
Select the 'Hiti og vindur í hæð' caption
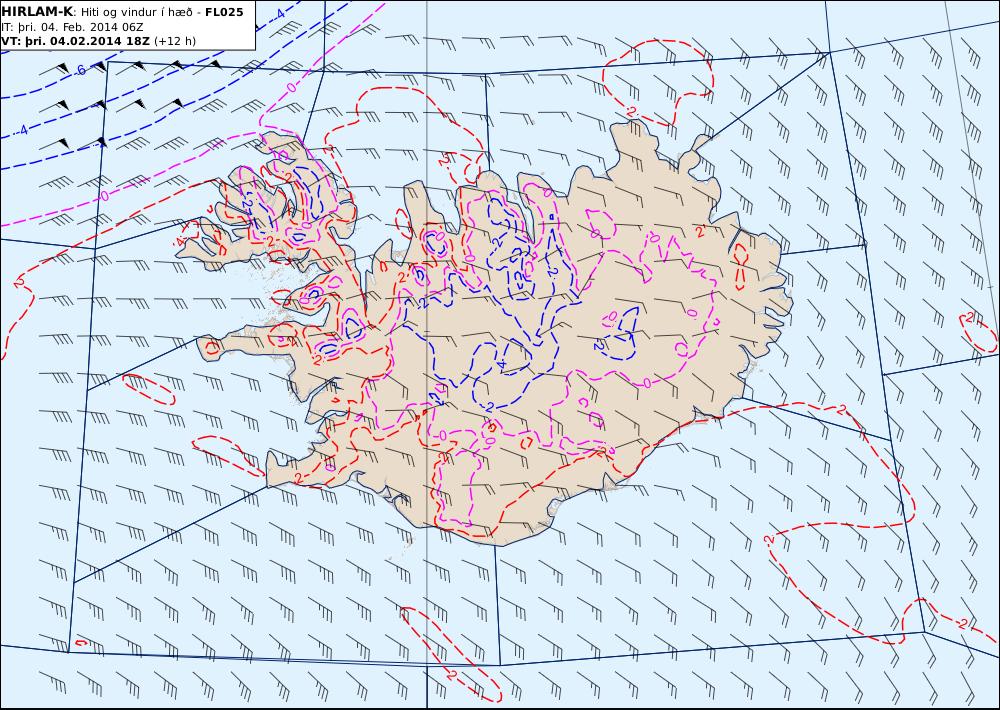tap(137, 12)
